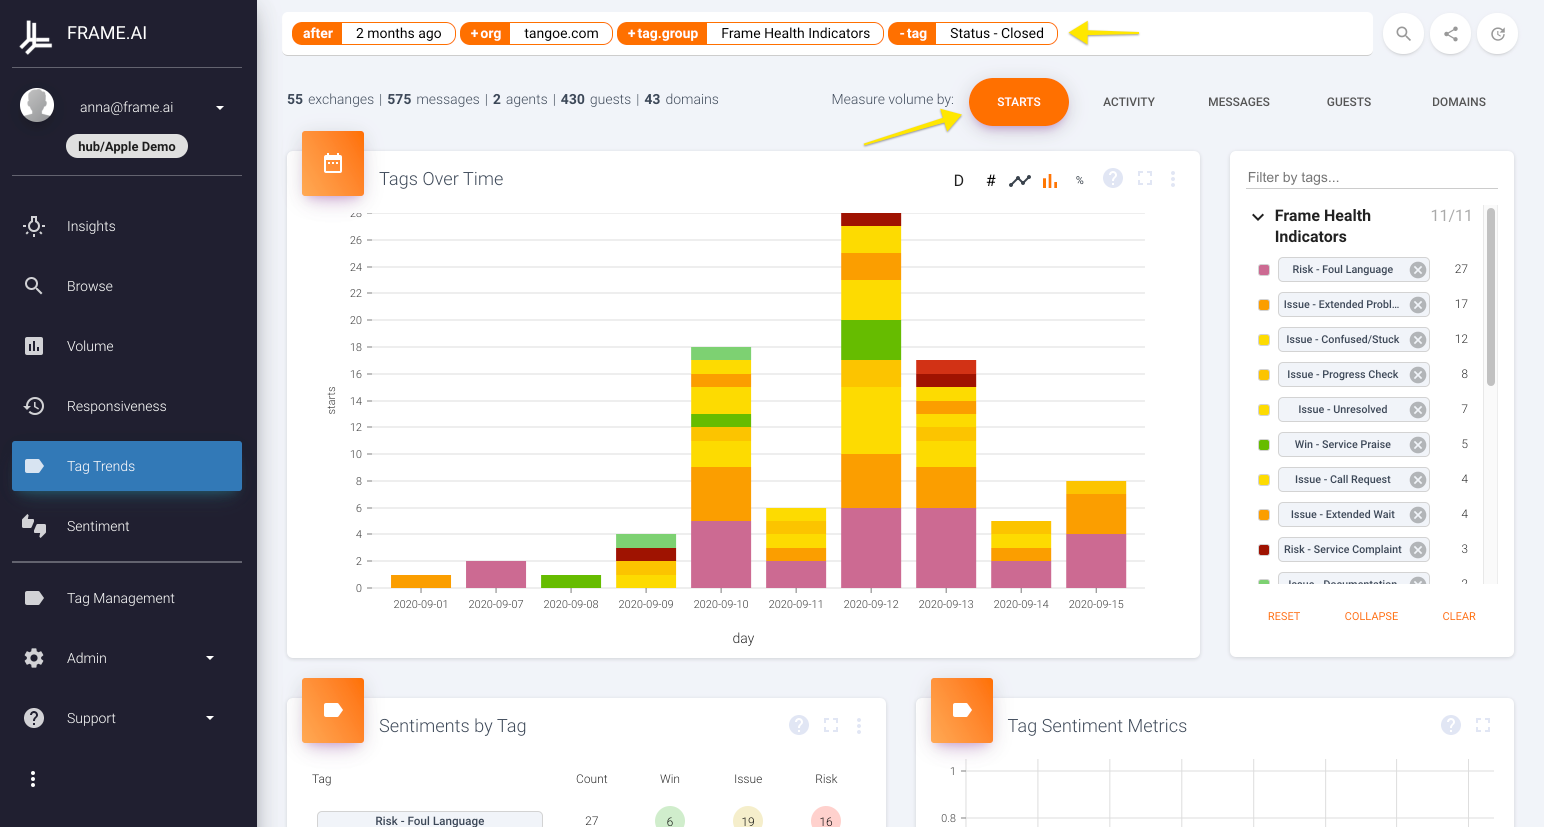This screenshot has height=827, width=1544.
Task: Click the share icon button
Action: [x=1450, y=34]
